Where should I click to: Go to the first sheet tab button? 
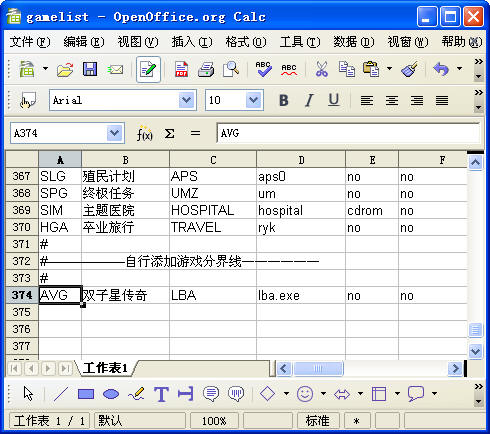pos(14,368)
